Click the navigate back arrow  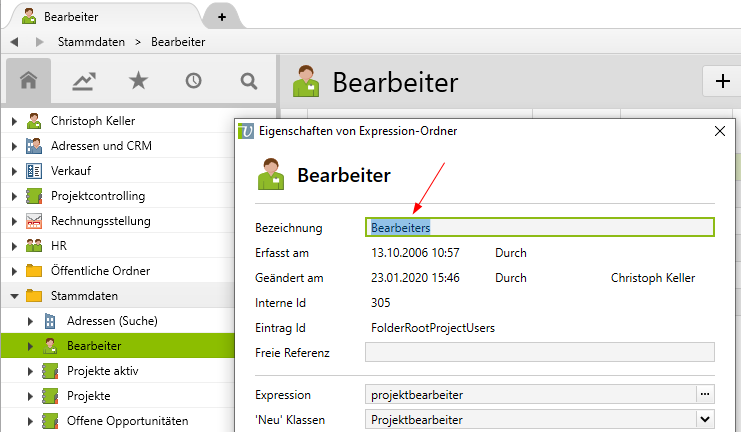click(15, 42)
